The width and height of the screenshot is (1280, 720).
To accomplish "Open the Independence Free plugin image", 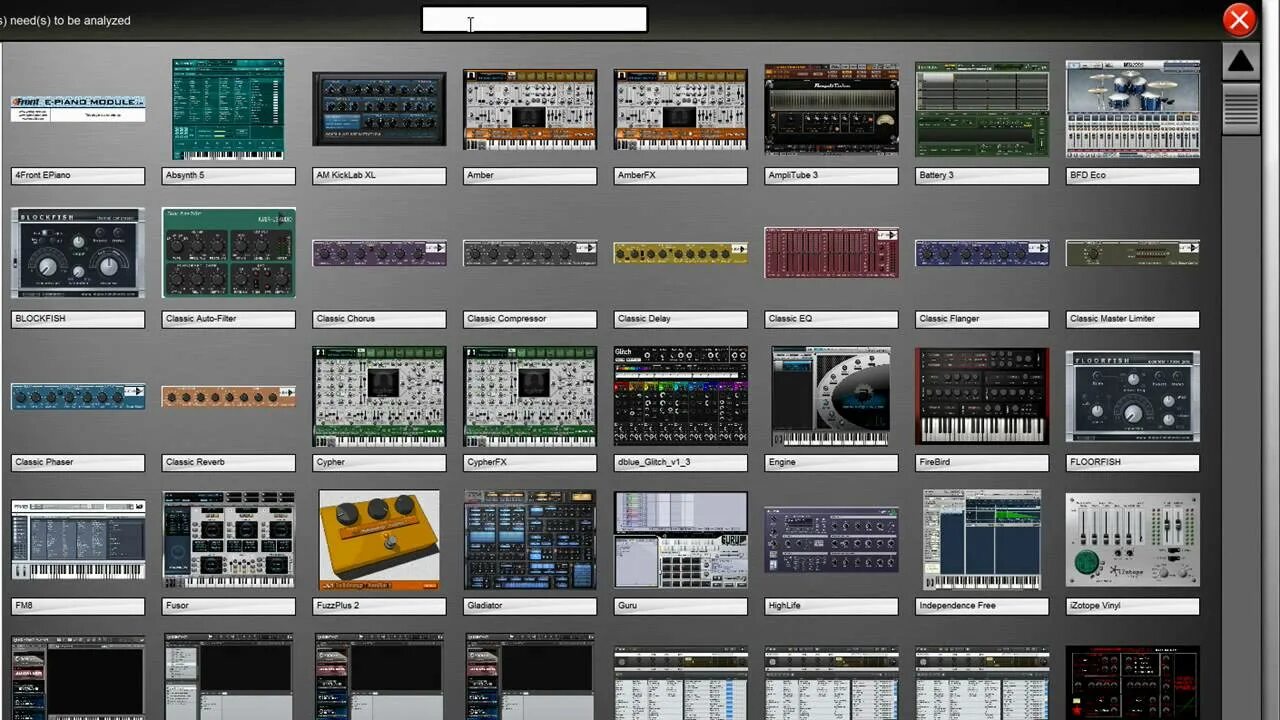I will (x=982, y=540).
